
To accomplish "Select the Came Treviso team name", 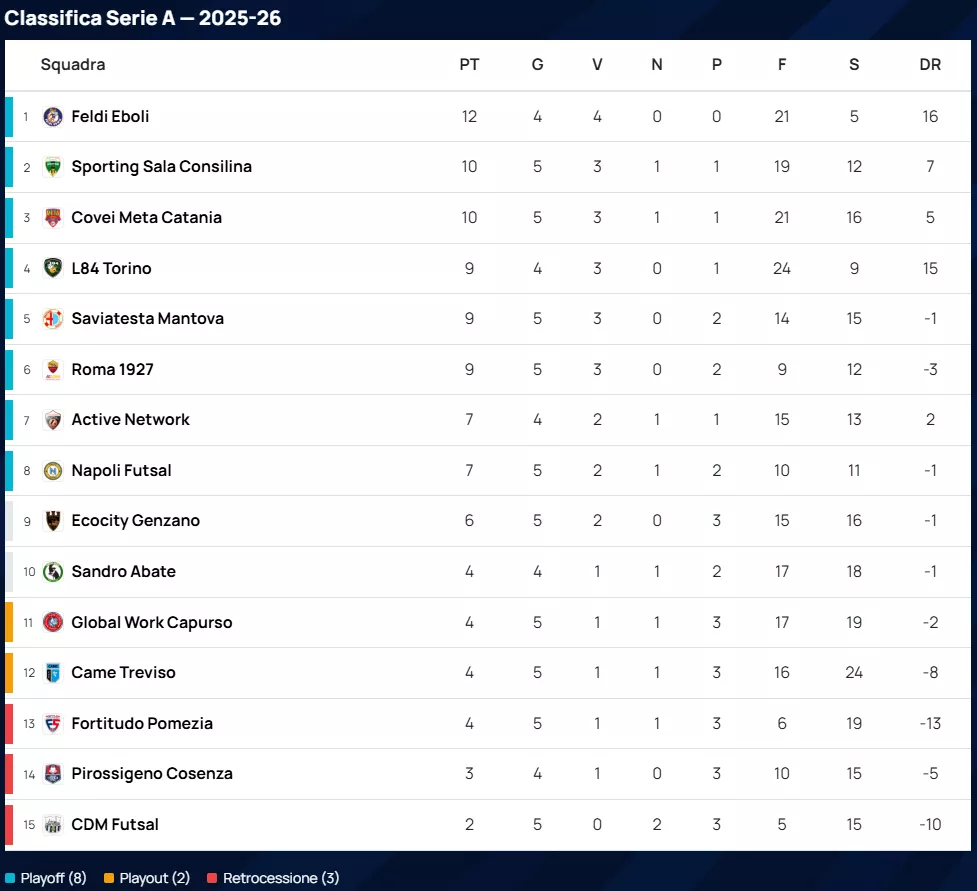I will coord(123,673).
